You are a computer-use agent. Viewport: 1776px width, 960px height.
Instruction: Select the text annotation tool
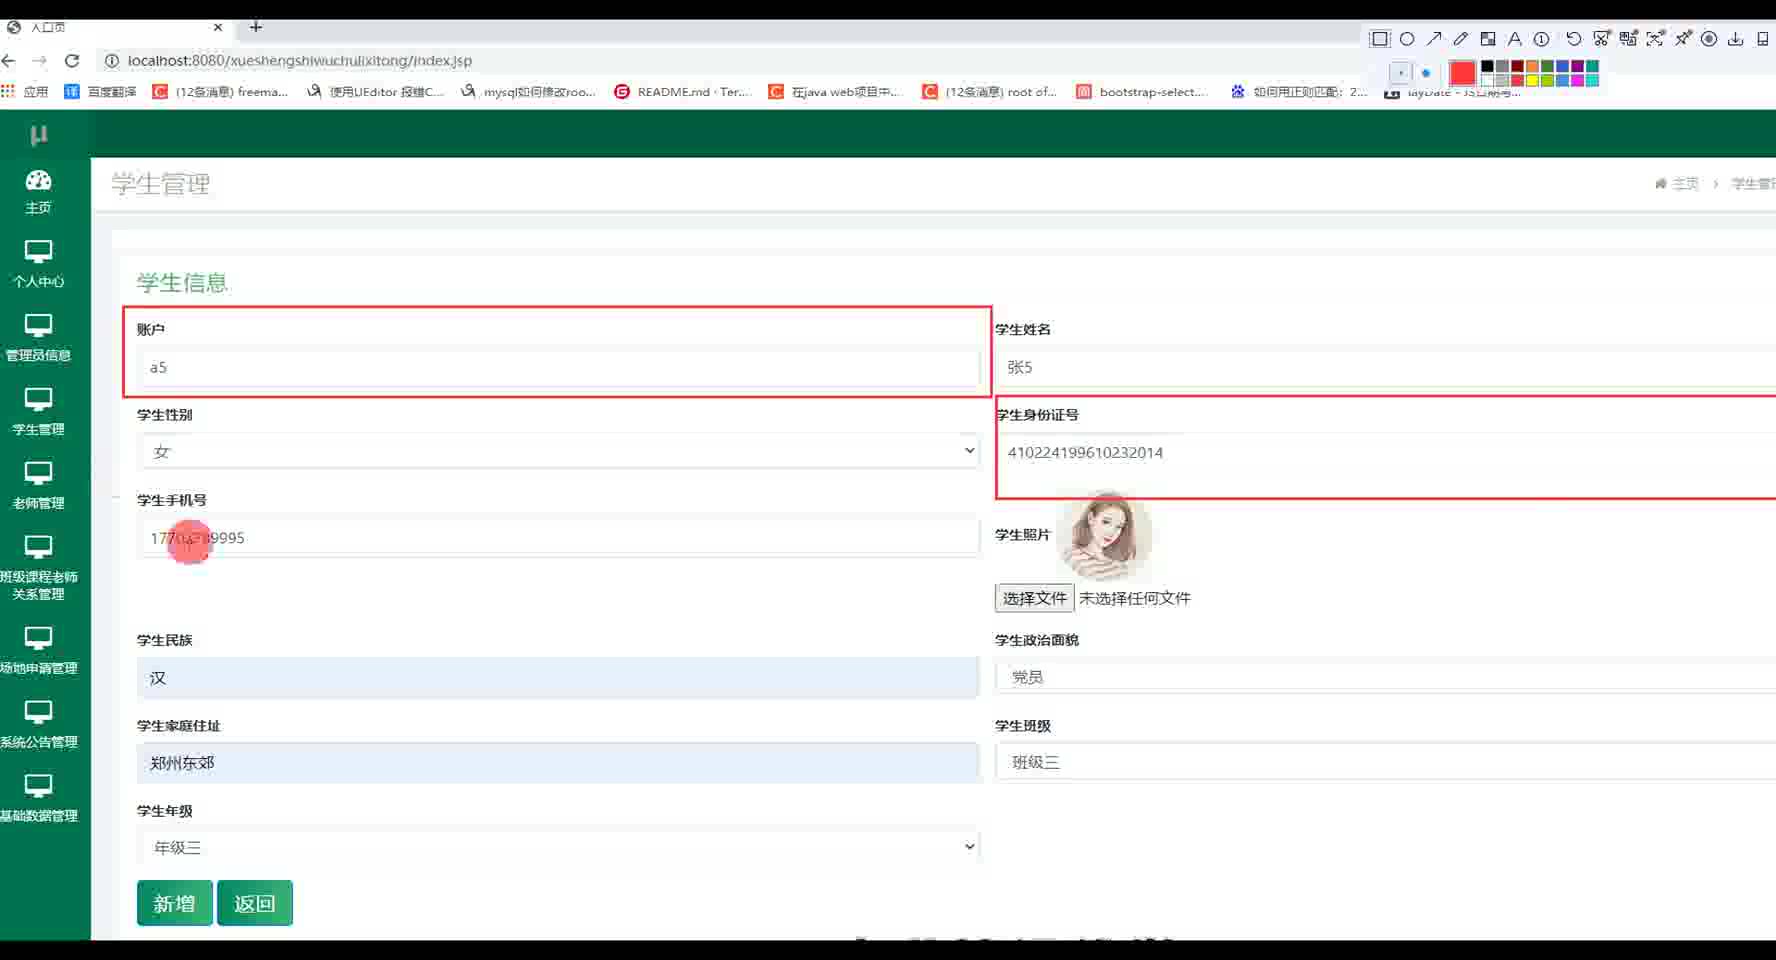(1515, 39)
